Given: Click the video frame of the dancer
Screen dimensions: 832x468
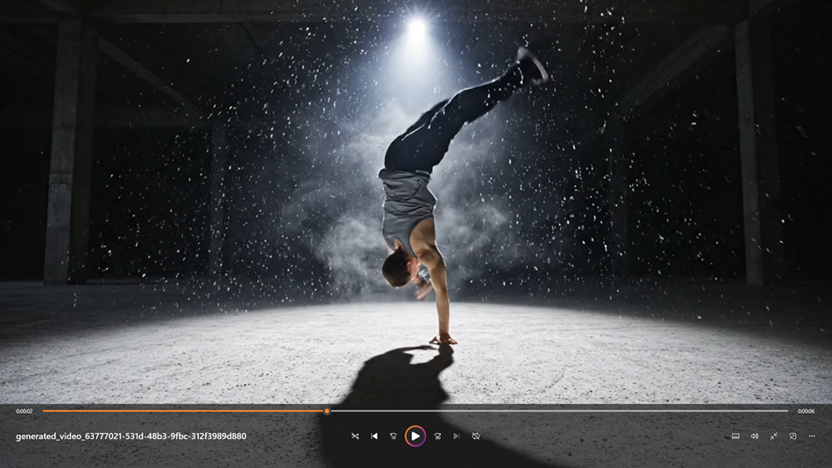Looking at the screenshot, I should pos(416,202).
